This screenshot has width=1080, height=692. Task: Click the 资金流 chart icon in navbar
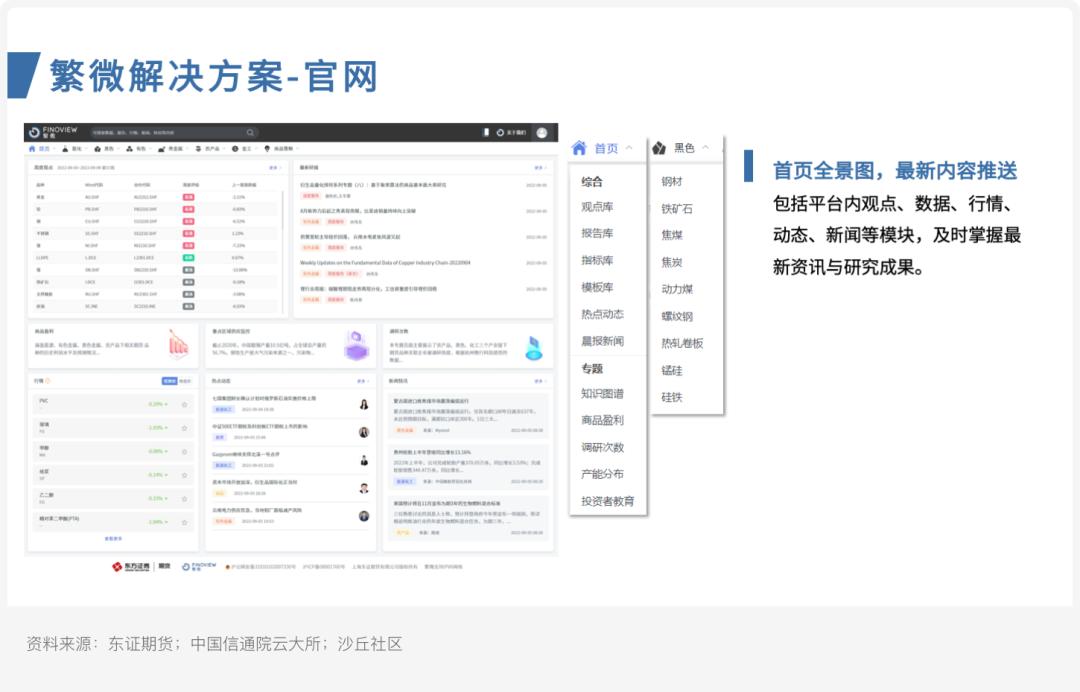tap(161, 149)
